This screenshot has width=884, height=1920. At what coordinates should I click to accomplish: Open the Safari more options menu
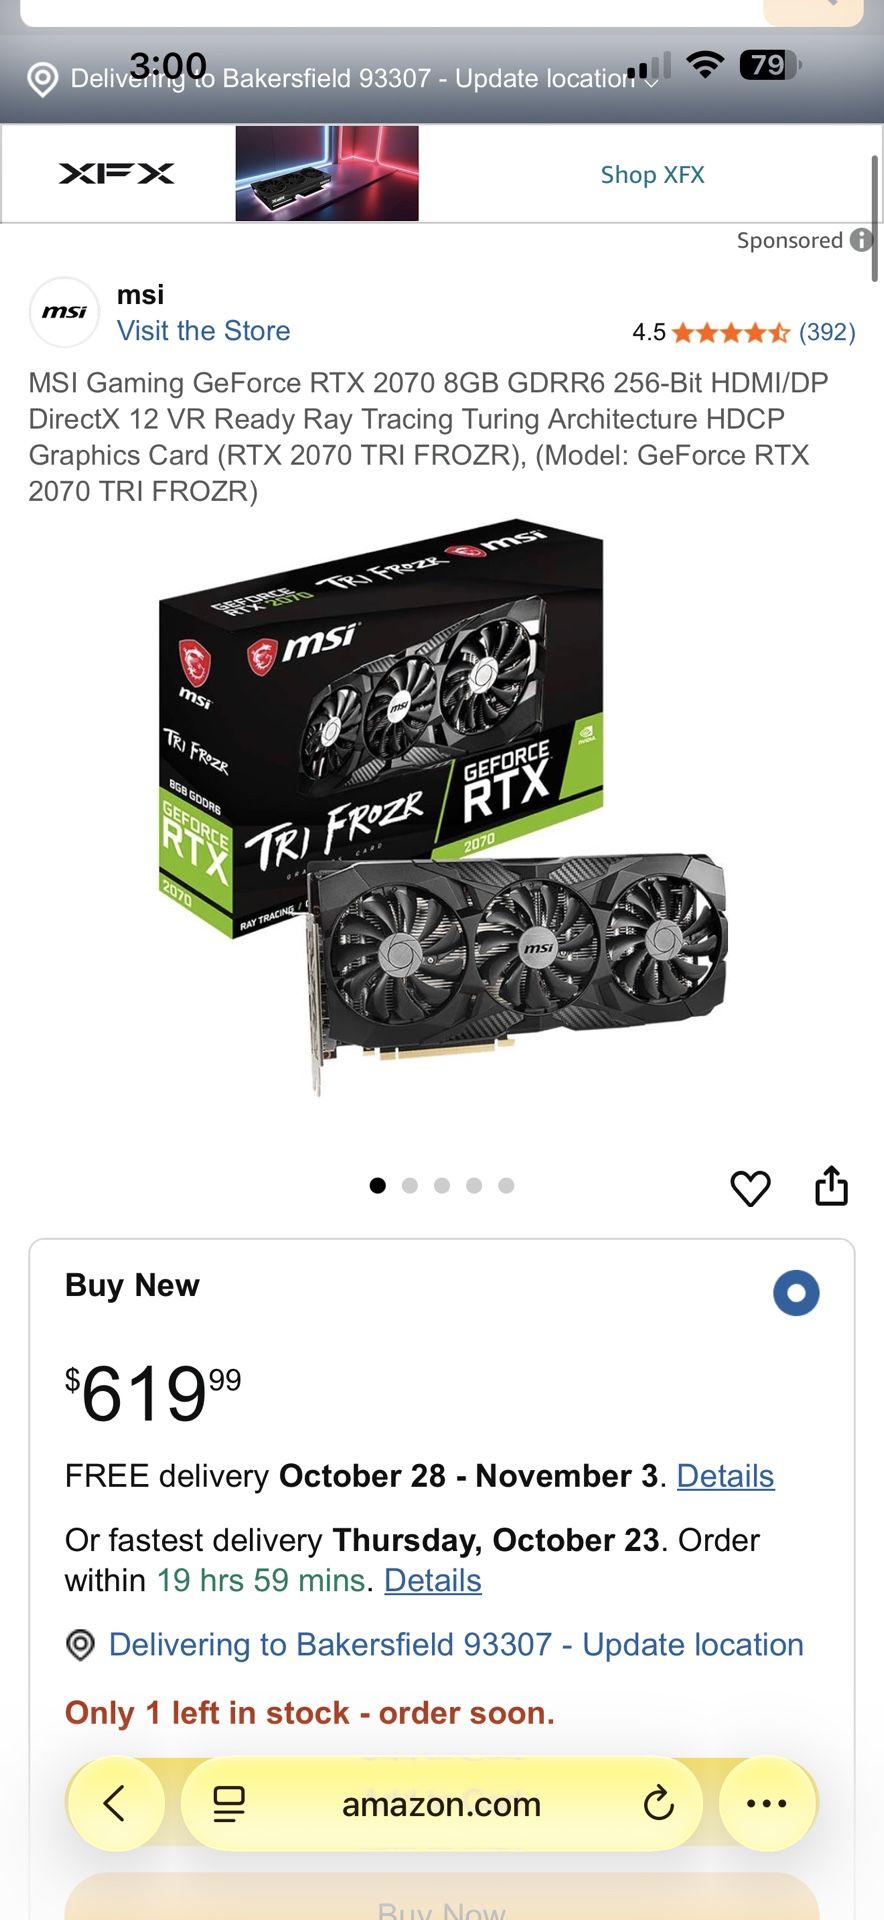coord(767,1804)
